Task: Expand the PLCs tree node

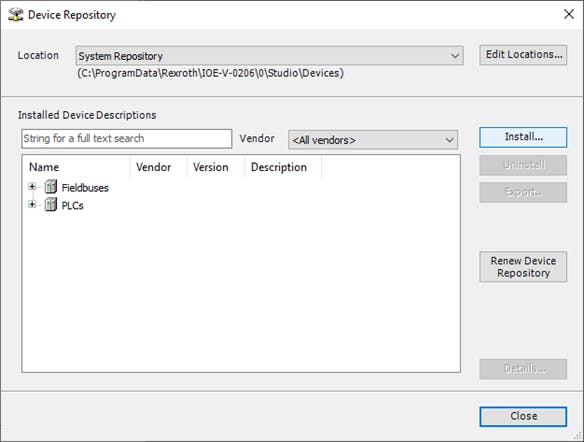Action: (x=32, y=204)
